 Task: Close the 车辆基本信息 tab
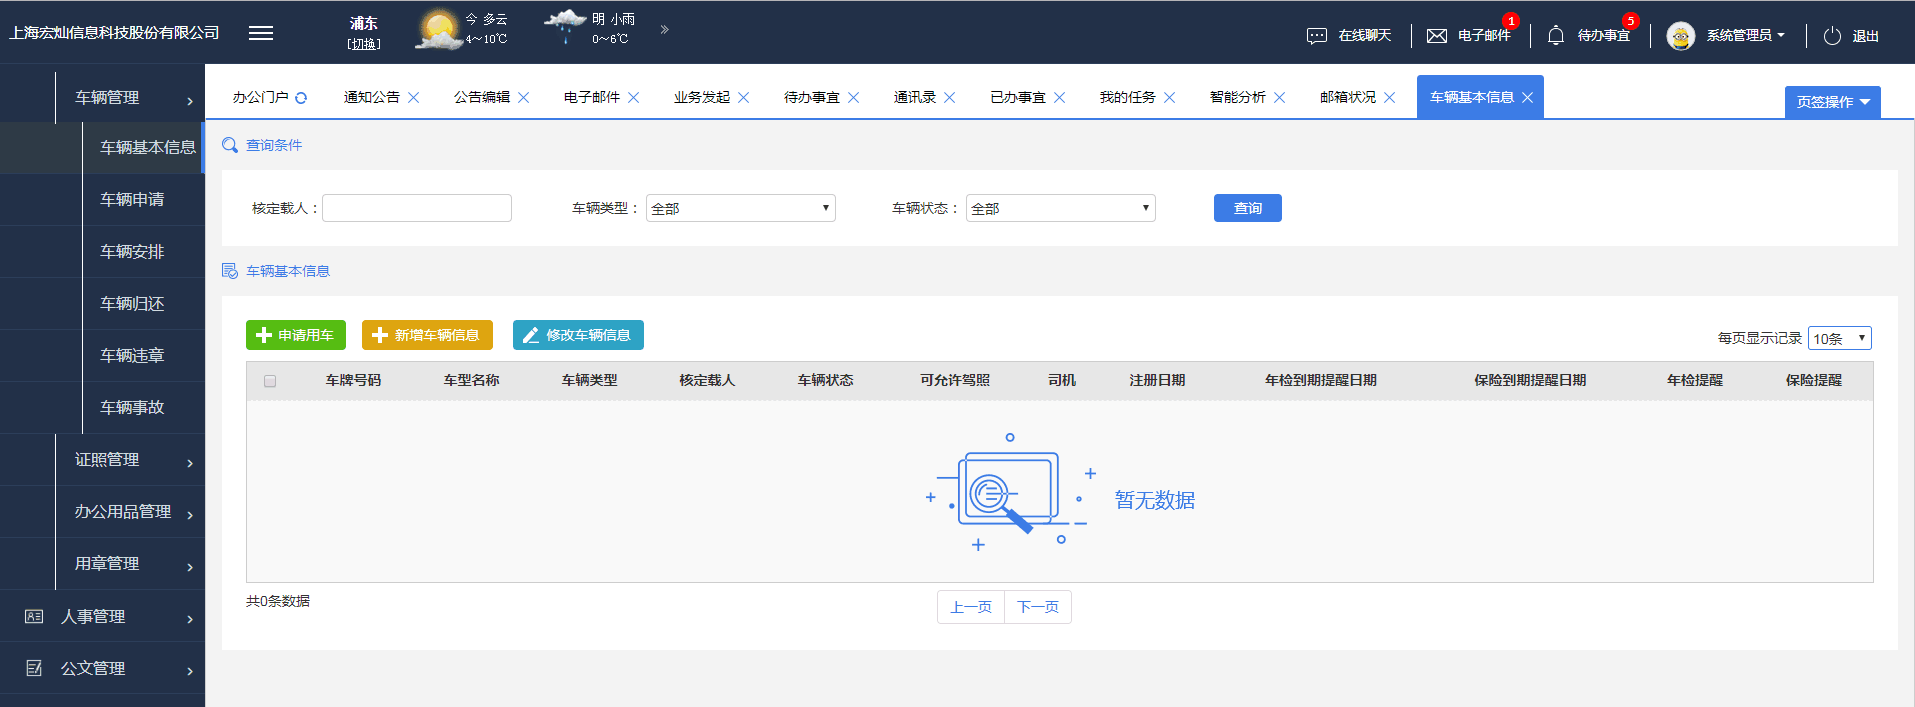click(x=1528, y=98)
